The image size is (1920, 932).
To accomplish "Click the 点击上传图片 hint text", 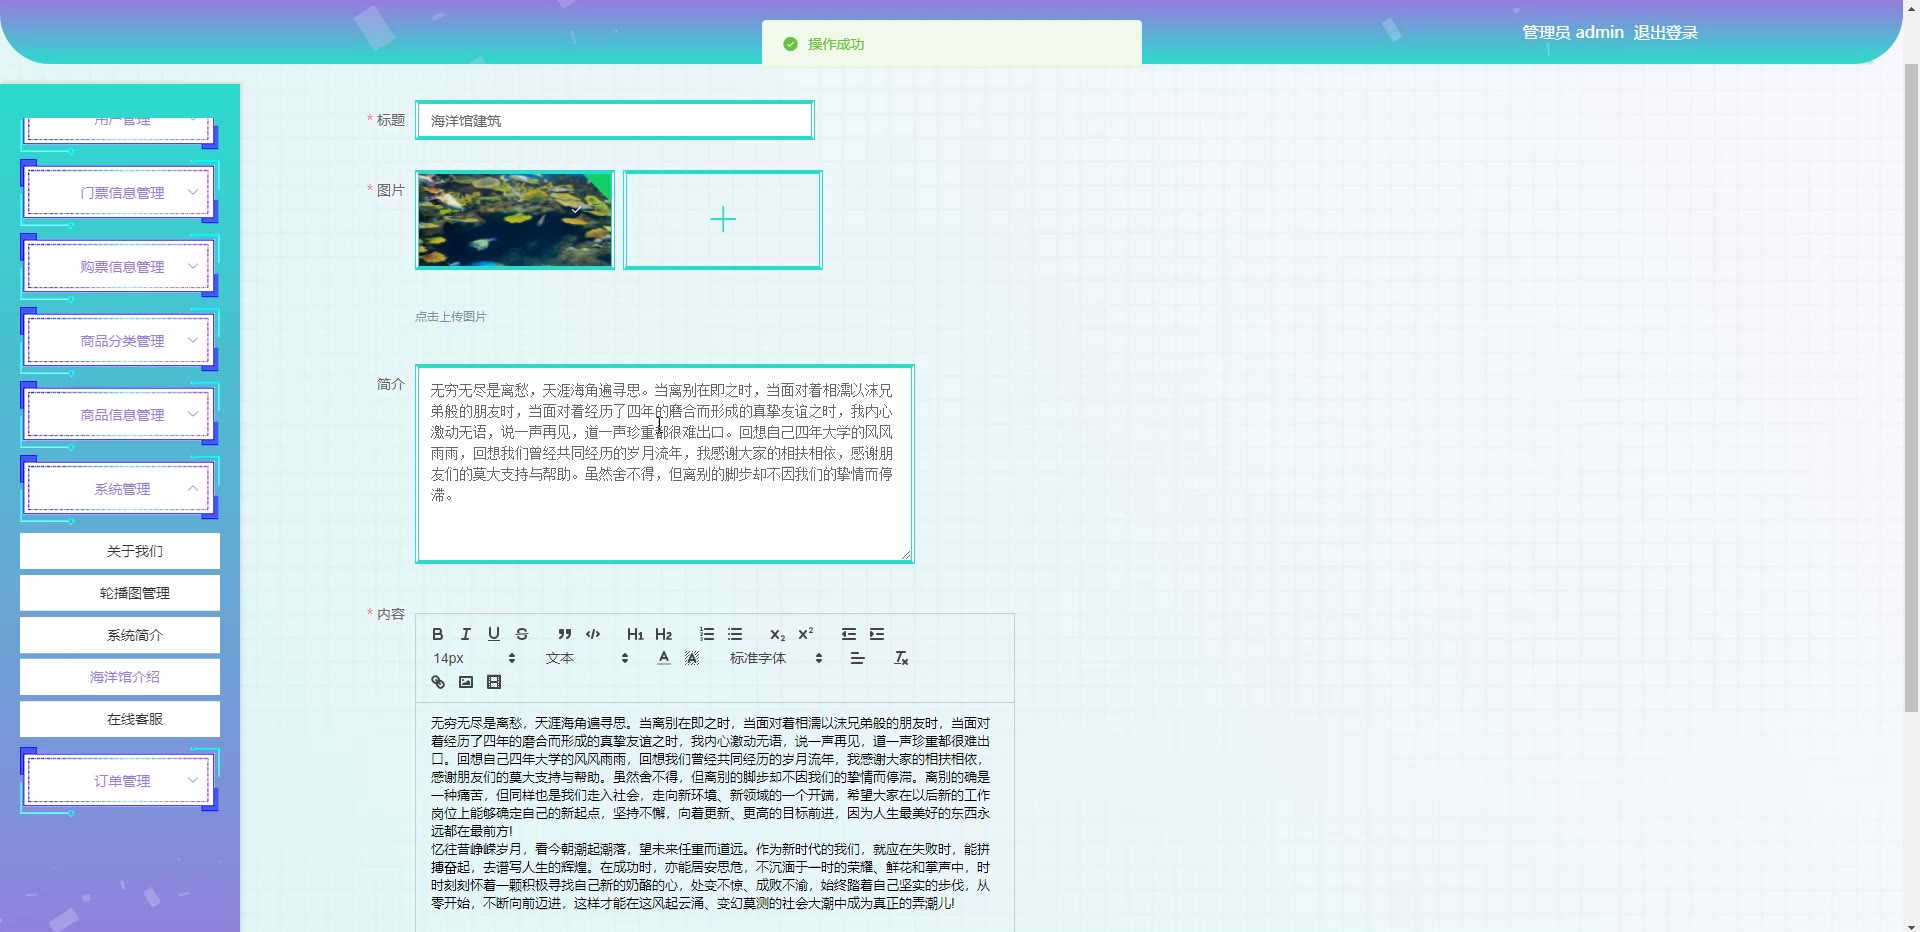I will pyautogui.click(x=451, y=317).
